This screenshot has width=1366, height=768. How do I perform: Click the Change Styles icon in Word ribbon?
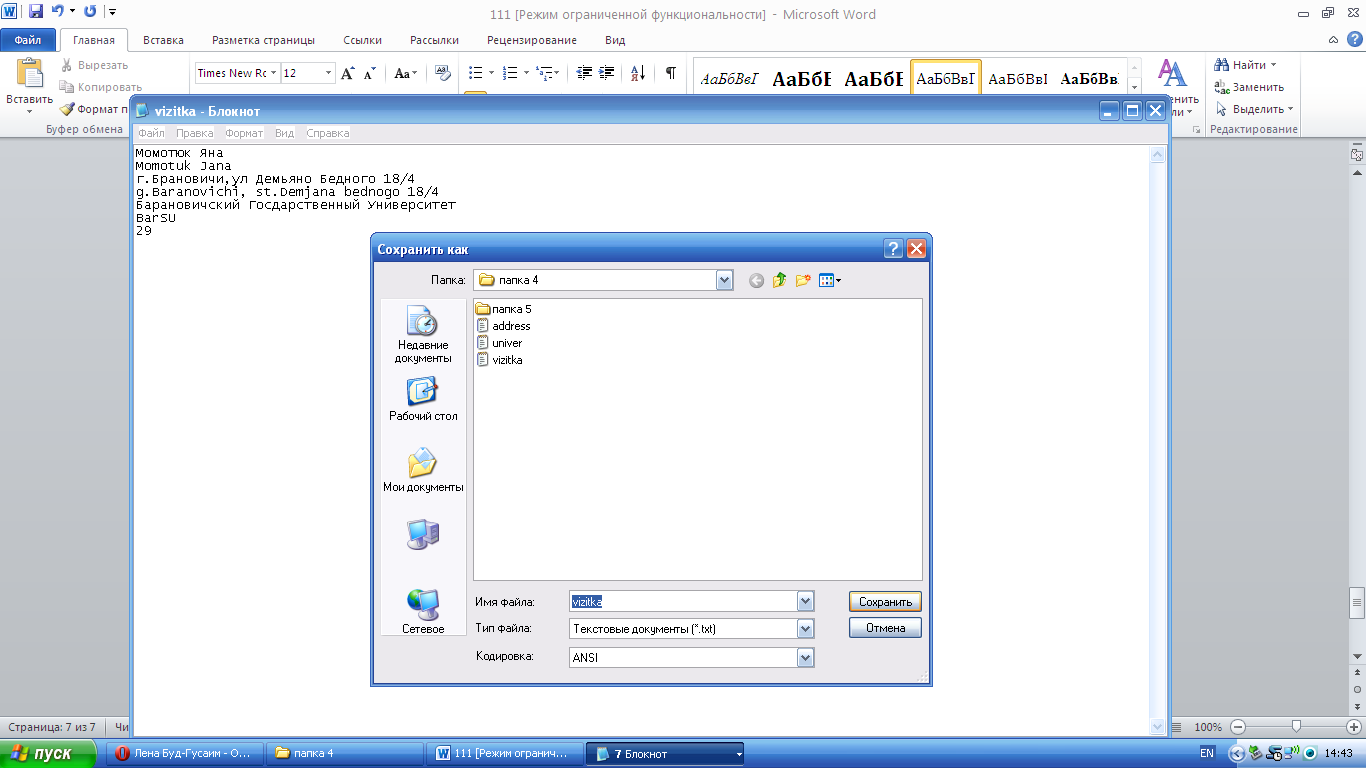click(x=1172, y=73)
